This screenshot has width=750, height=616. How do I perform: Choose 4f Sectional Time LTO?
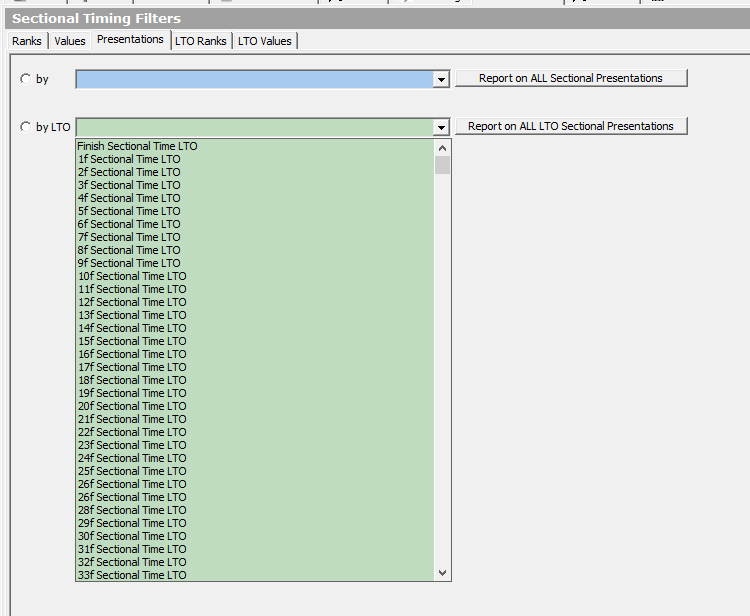pos(255,198)
